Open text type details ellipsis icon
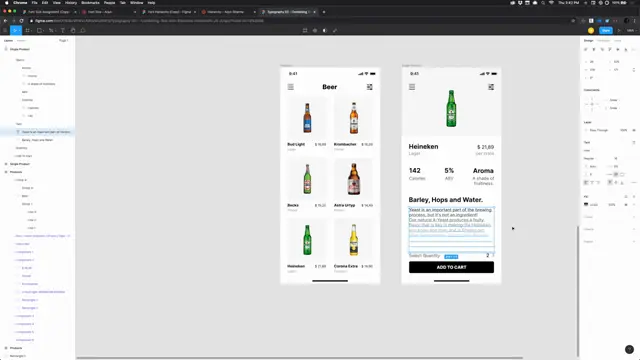The width and height of the screenshot is (640, 360). tap(633, 182)
